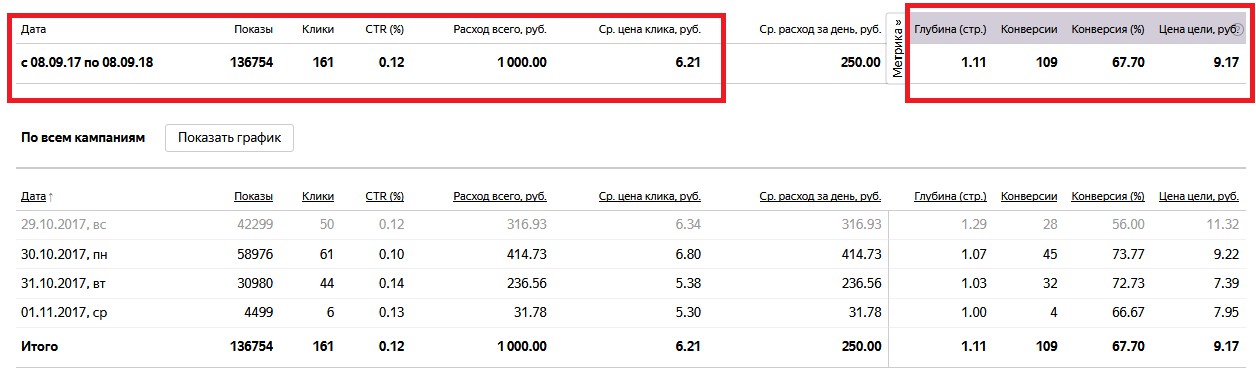The image size is (1256, 375).
Task: Click the Итого totals row label
Action: pyautogui.click(x=39, y=346)
